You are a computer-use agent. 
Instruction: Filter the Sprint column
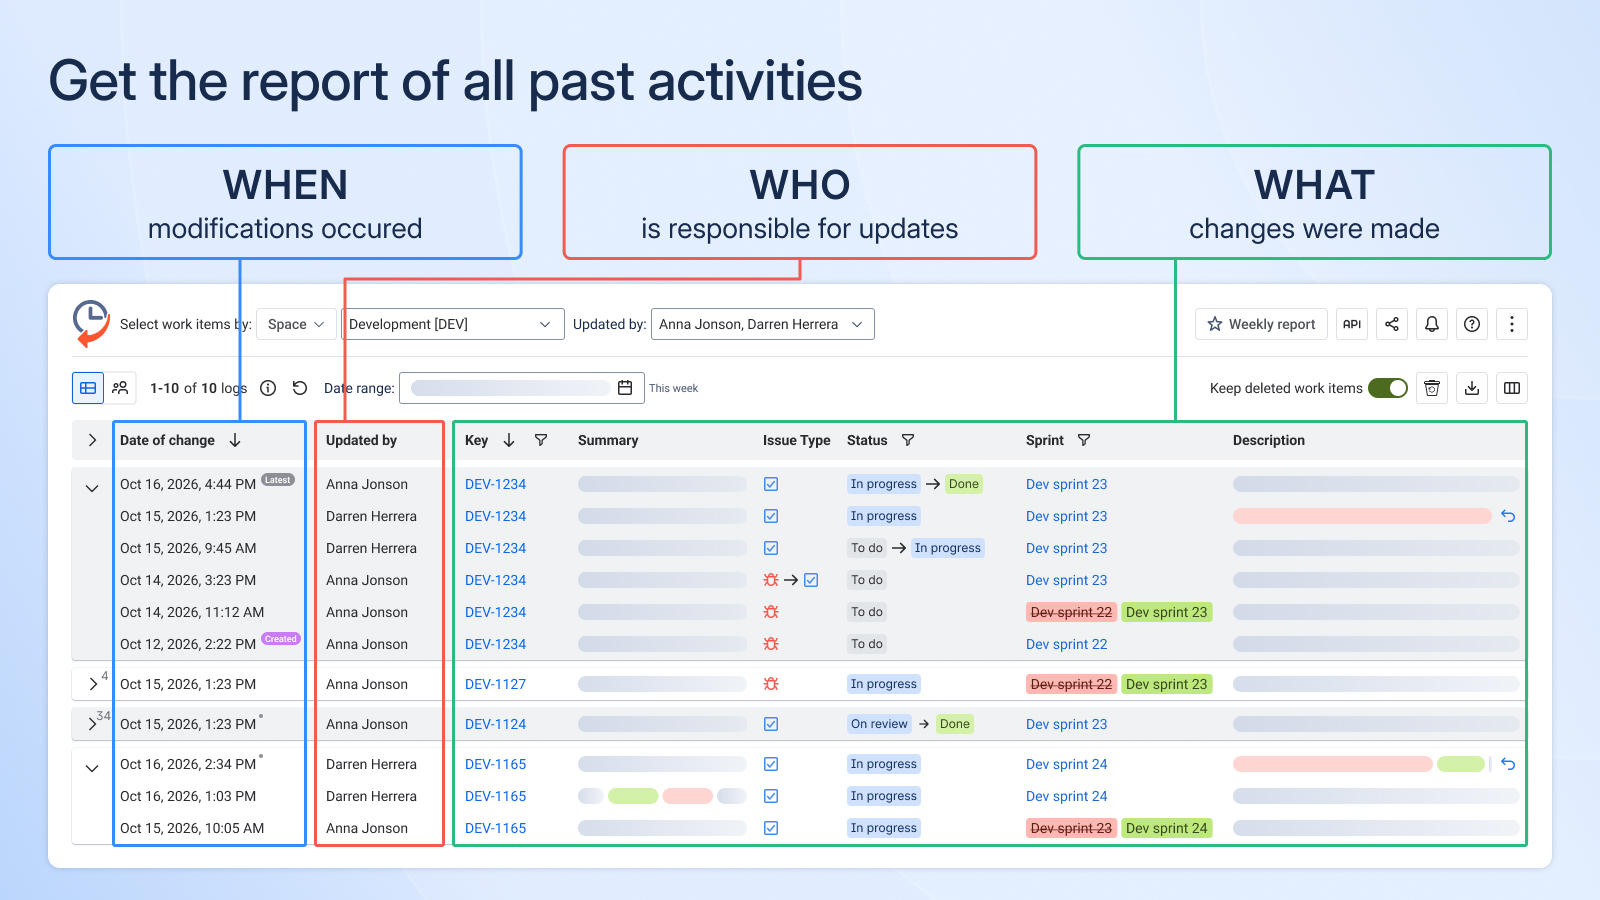pyautogui.click(x=1084, y=440)
